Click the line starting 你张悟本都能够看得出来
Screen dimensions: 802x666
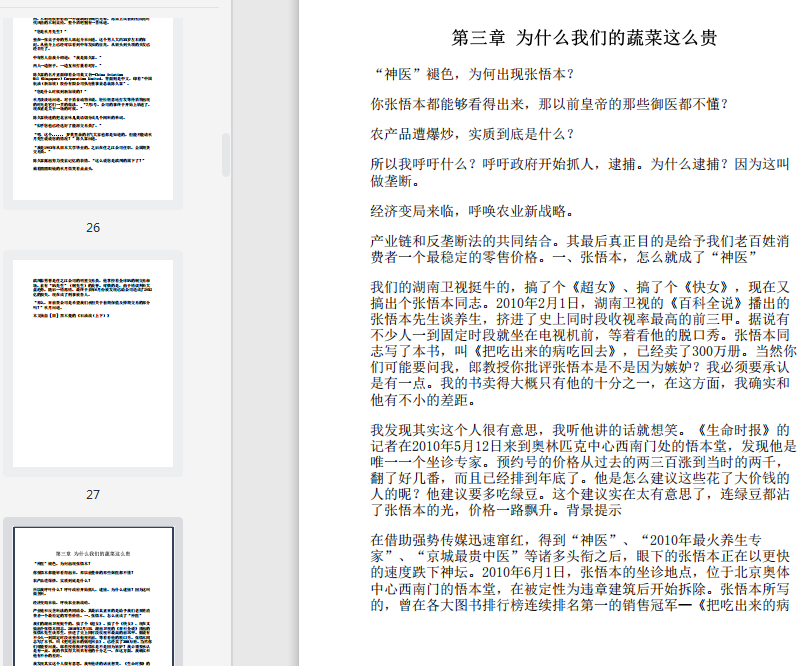pyautogui.click(x=550, y=104)
